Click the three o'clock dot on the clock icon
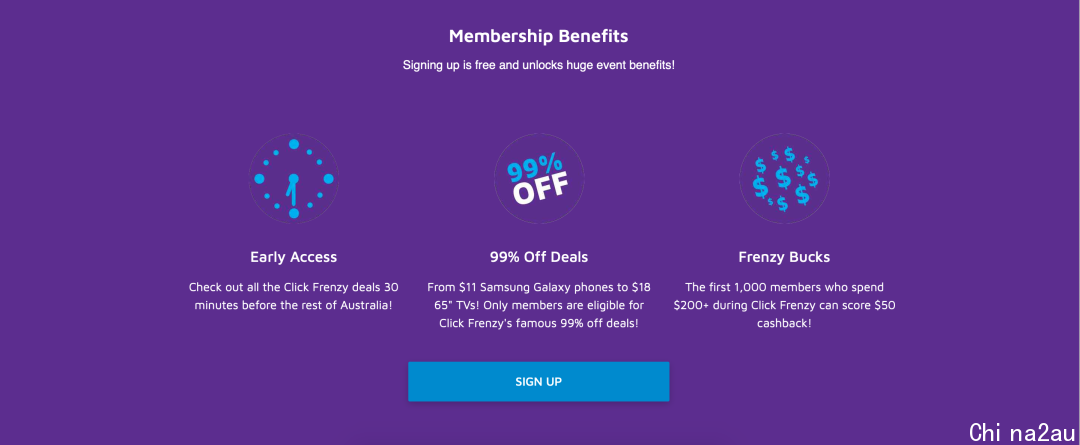 tap(329, 178)
